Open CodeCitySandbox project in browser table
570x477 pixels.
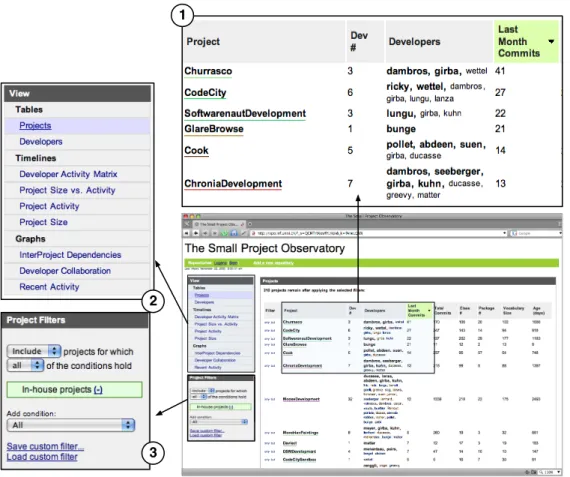[299, 460]
